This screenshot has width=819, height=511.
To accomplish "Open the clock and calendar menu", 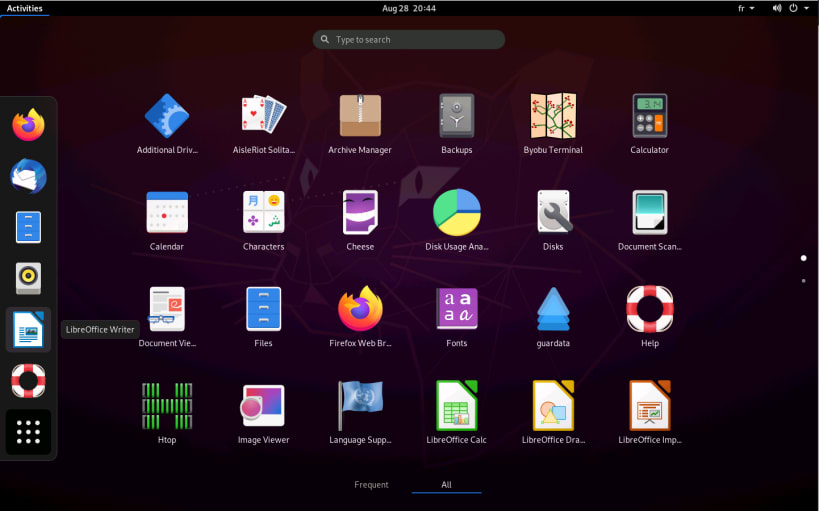I will (409, 8).
